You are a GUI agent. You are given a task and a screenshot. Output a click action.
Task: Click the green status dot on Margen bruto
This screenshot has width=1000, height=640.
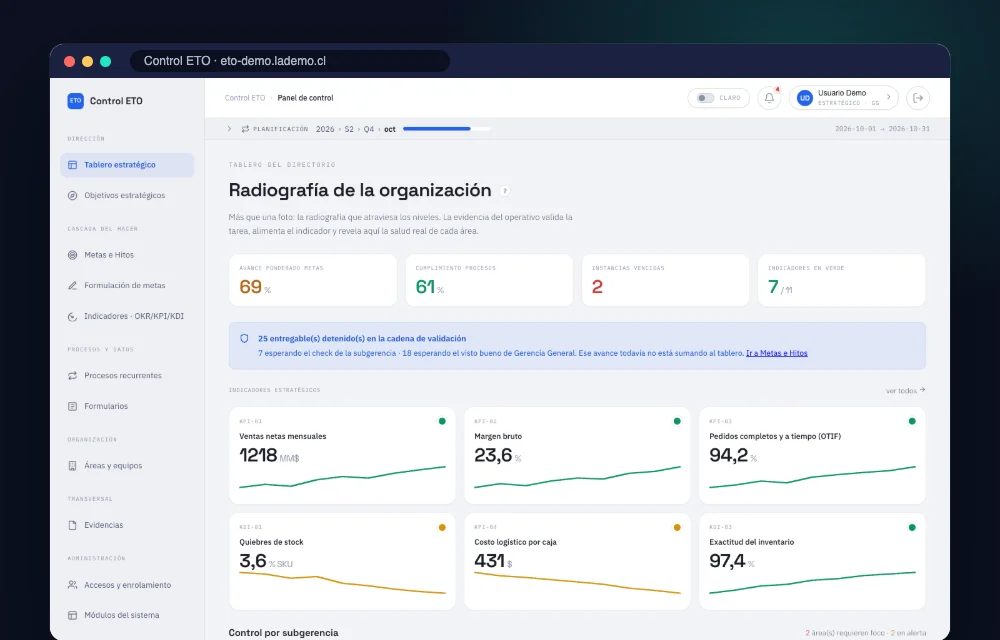click(x=677, y=421)
